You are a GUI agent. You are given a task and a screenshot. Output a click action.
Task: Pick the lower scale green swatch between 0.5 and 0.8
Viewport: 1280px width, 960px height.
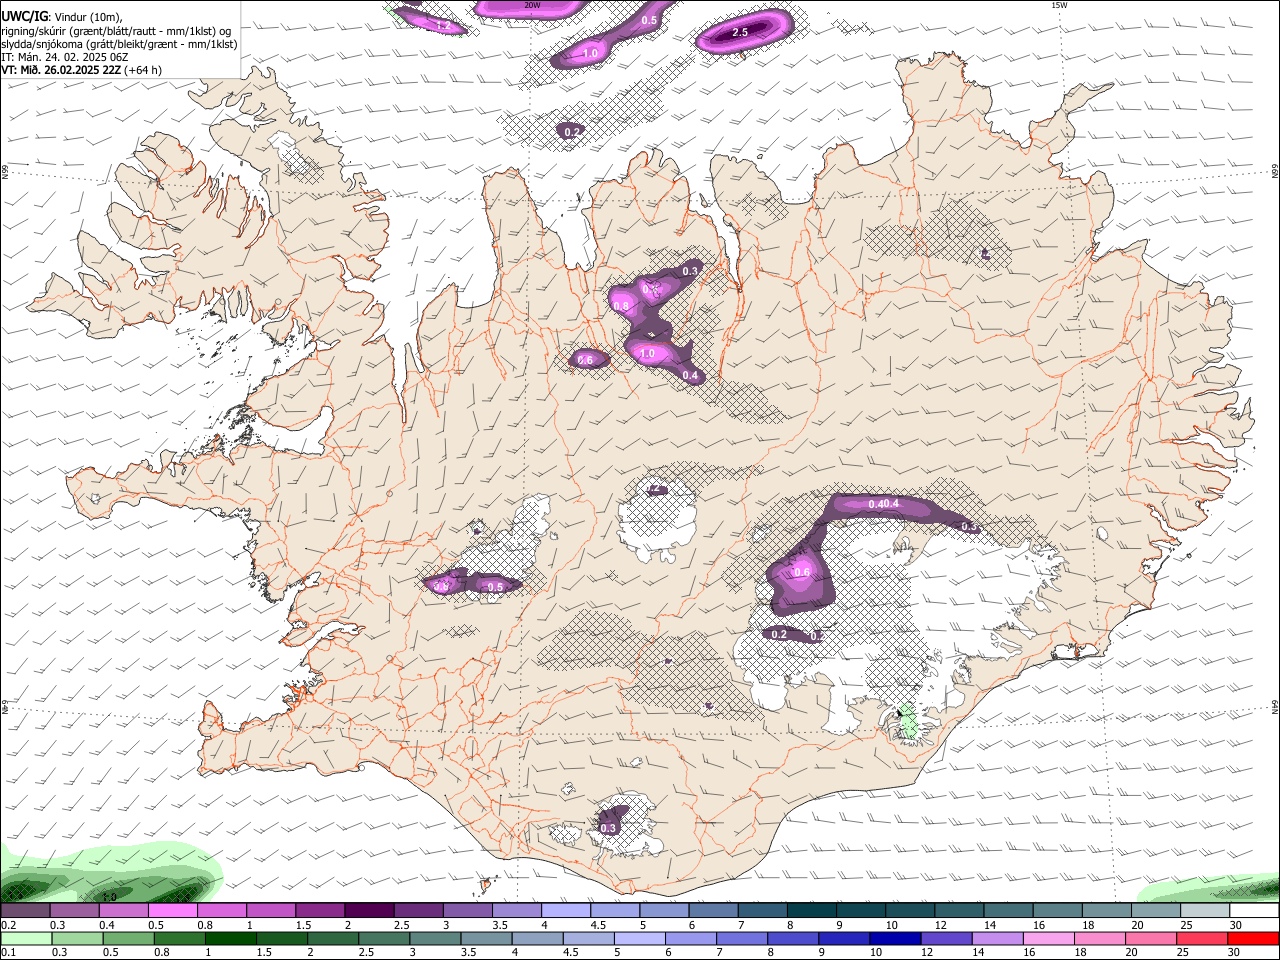point(127,939)
